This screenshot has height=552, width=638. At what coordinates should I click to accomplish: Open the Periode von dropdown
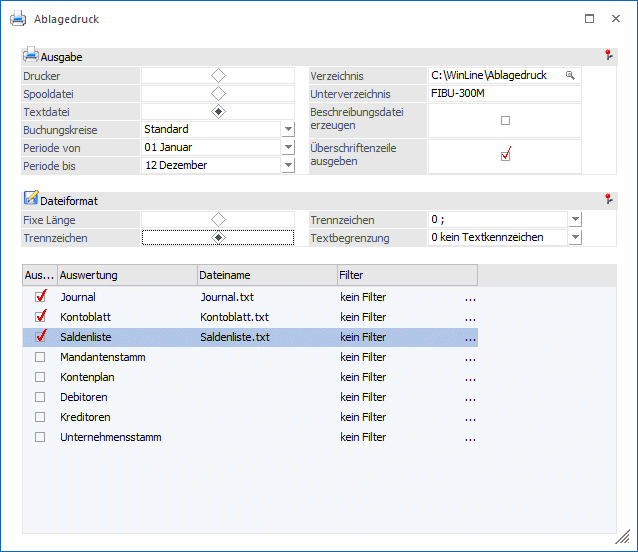[288, 147]
